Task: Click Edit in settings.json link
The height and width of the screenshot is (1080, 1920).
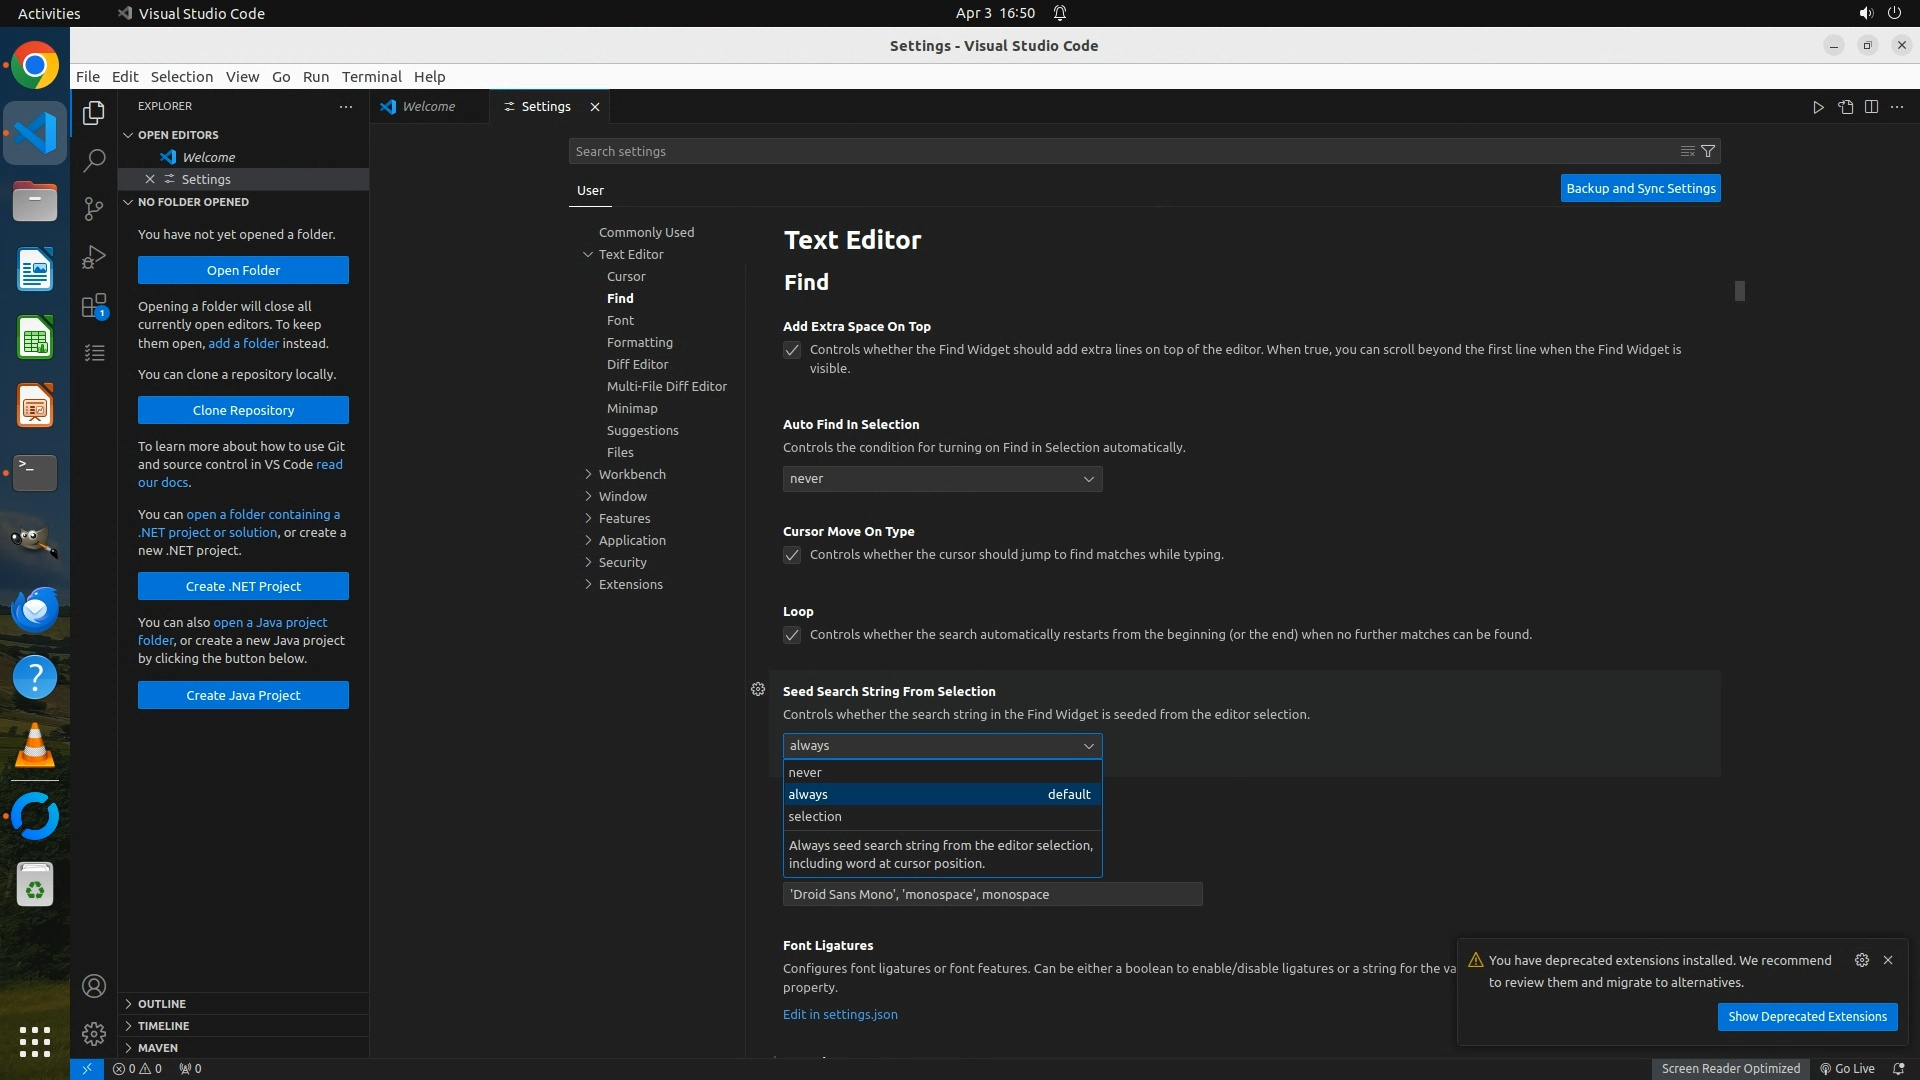Action: [x=840, y=1014]
